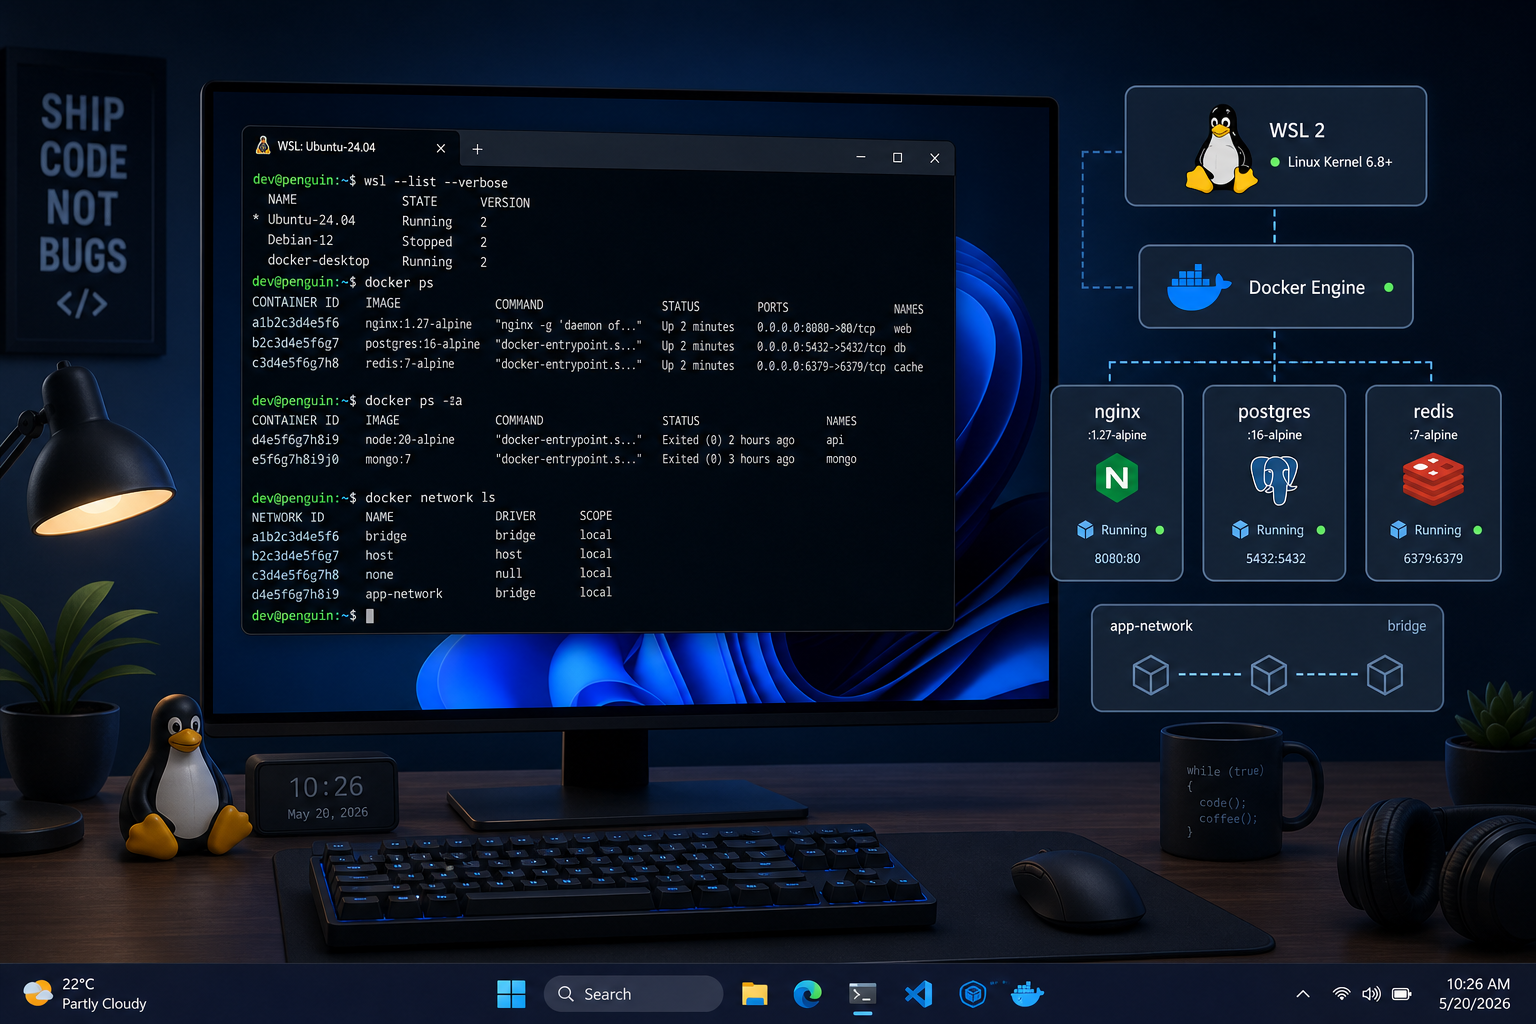This screenshot has height=1024, width=1536.
Task: Open the 22°C Partly Cloudy weather widget
Action: click(x=85, y=994)
